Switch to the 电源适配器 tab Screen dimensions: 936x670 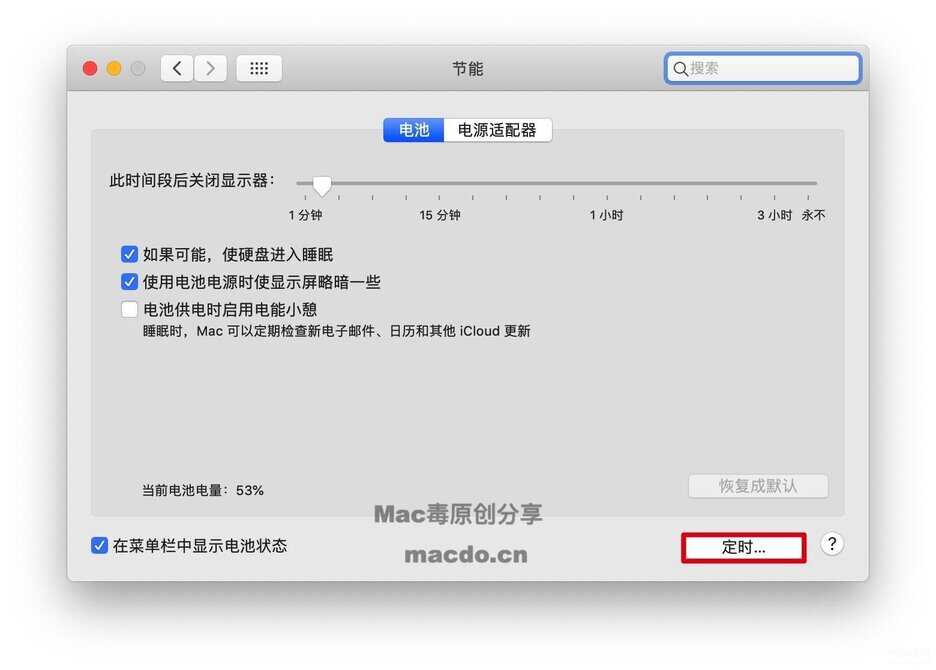497,130
